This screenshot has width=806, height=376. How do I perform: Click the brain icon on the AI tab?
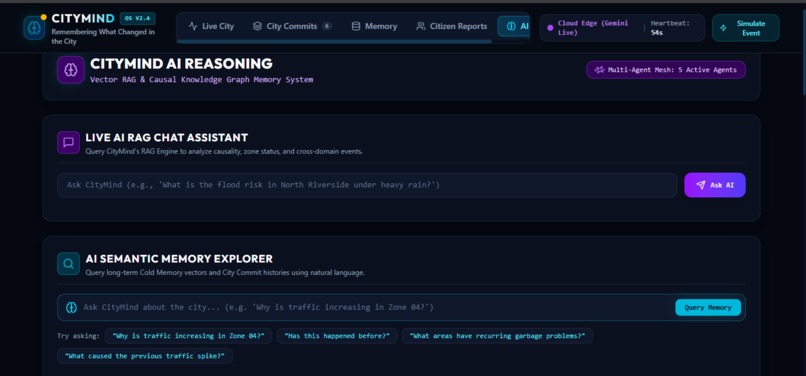click(x=511, y=26)
